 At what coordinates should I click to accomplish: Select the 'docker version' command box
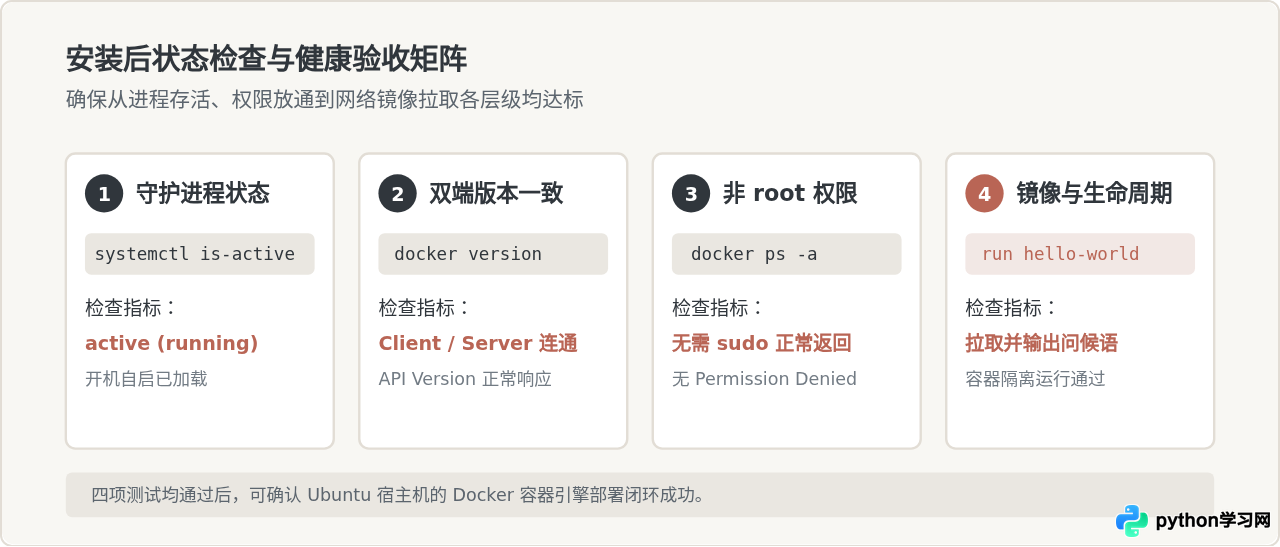click(493, 254)
